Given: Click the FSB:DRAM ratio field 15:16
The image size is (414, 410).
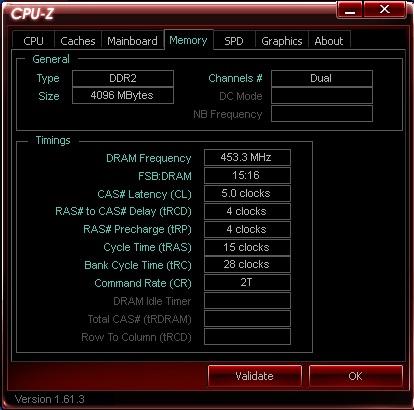Looking at the screenshot, I should [247, 175].
